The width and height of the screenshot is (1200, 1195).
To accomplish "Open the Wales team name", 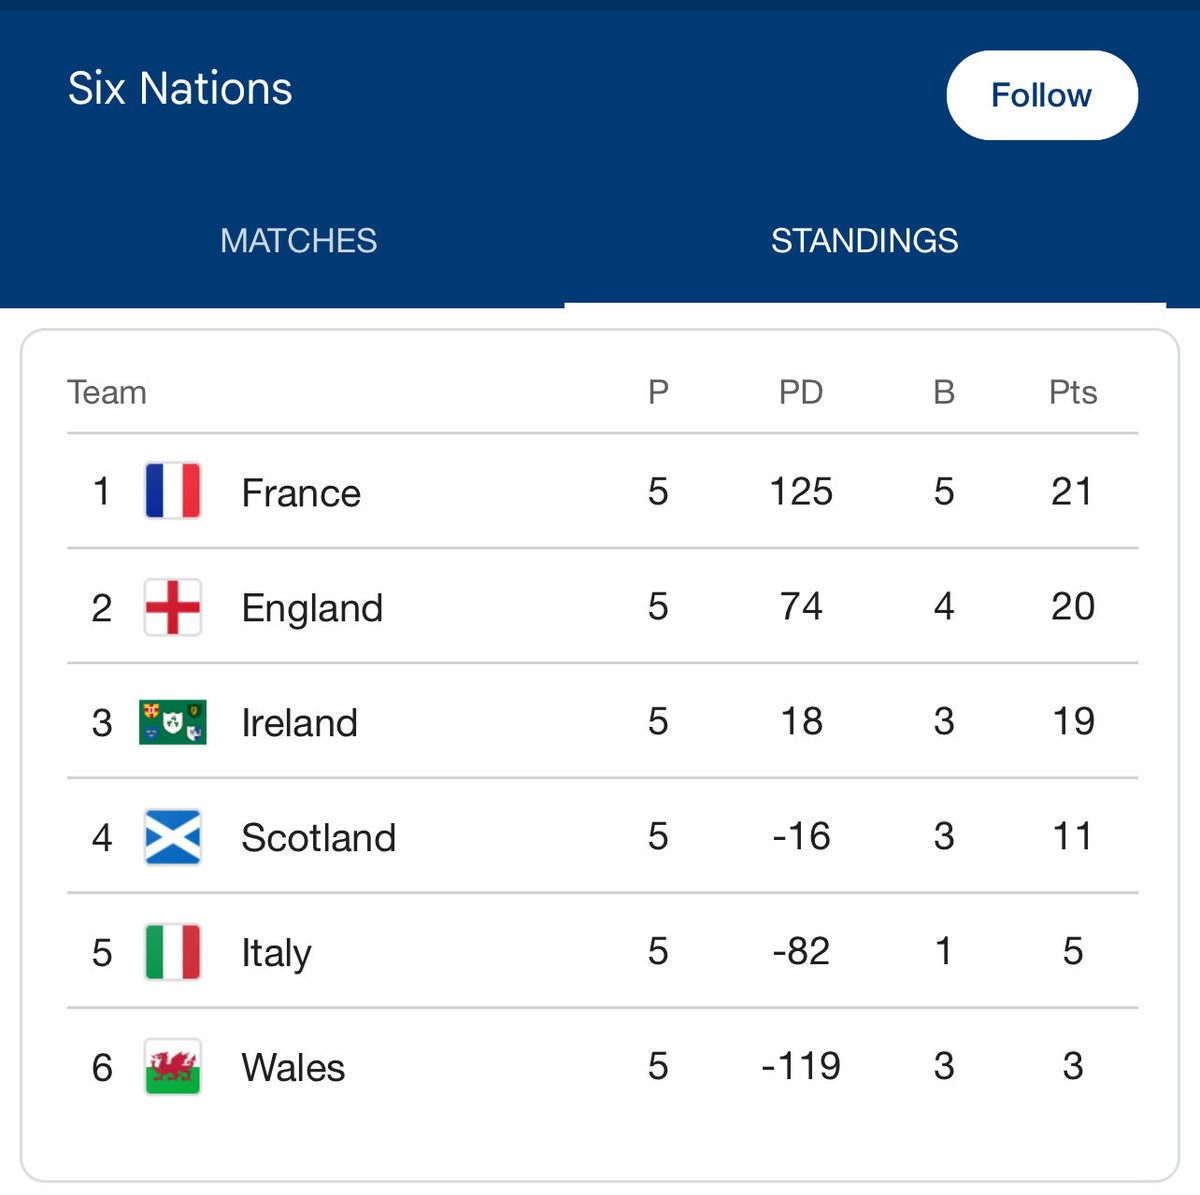I will (293, 1068).
